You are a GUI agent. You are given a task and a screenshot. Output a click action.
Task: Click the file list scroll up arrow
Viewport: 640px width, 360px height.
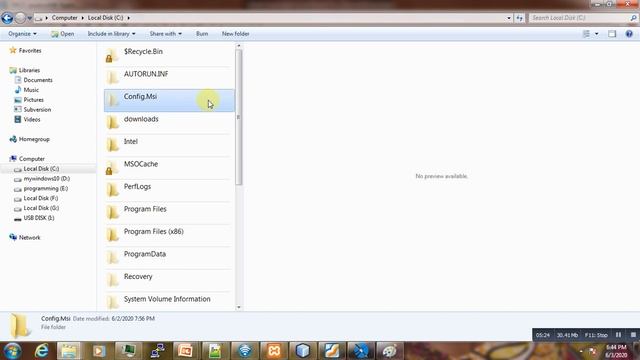click(x=239, y=46)
